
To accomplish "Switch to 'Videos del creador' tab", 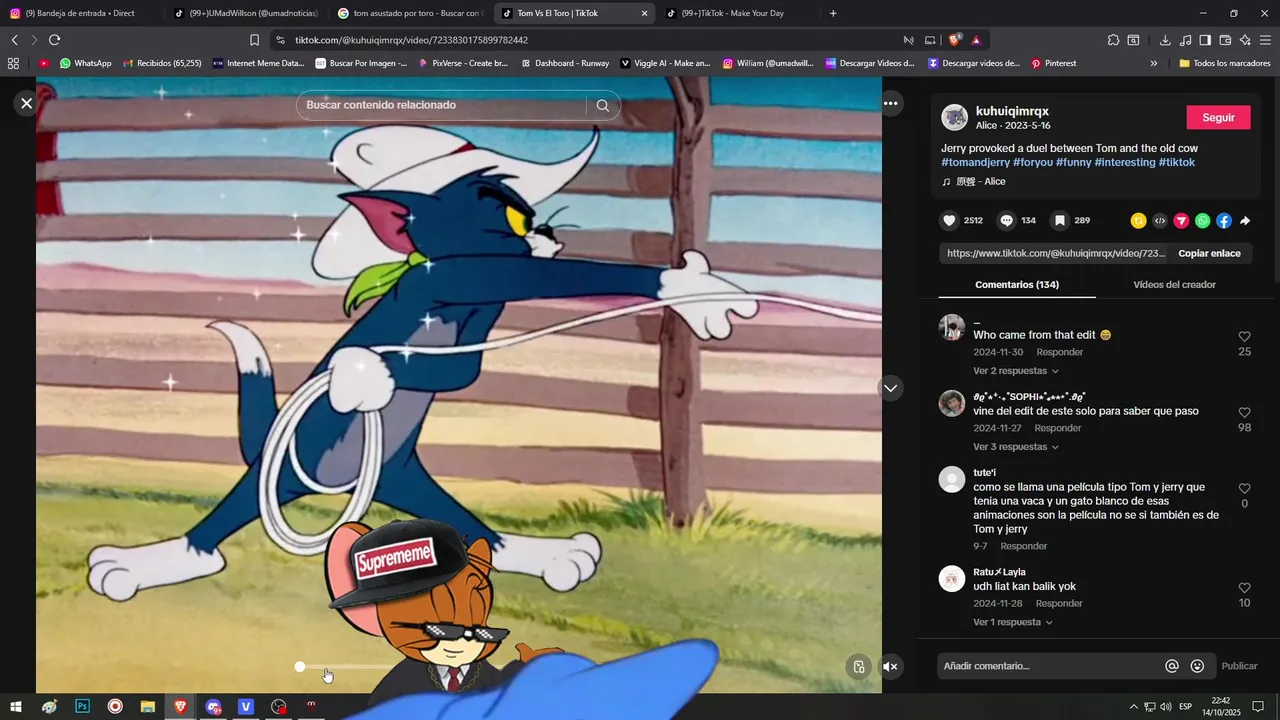I will point(1174,285).
